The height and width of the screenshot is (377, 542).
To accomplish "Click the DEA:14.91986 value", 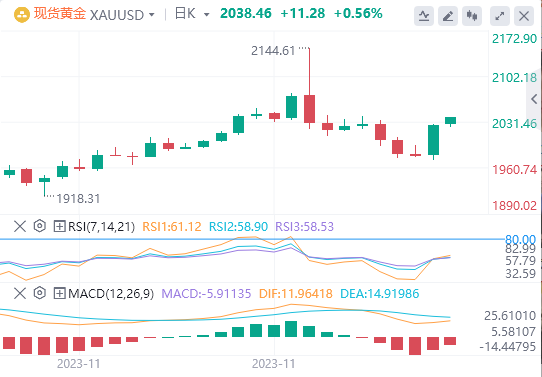I will click(x=380, y=294).
